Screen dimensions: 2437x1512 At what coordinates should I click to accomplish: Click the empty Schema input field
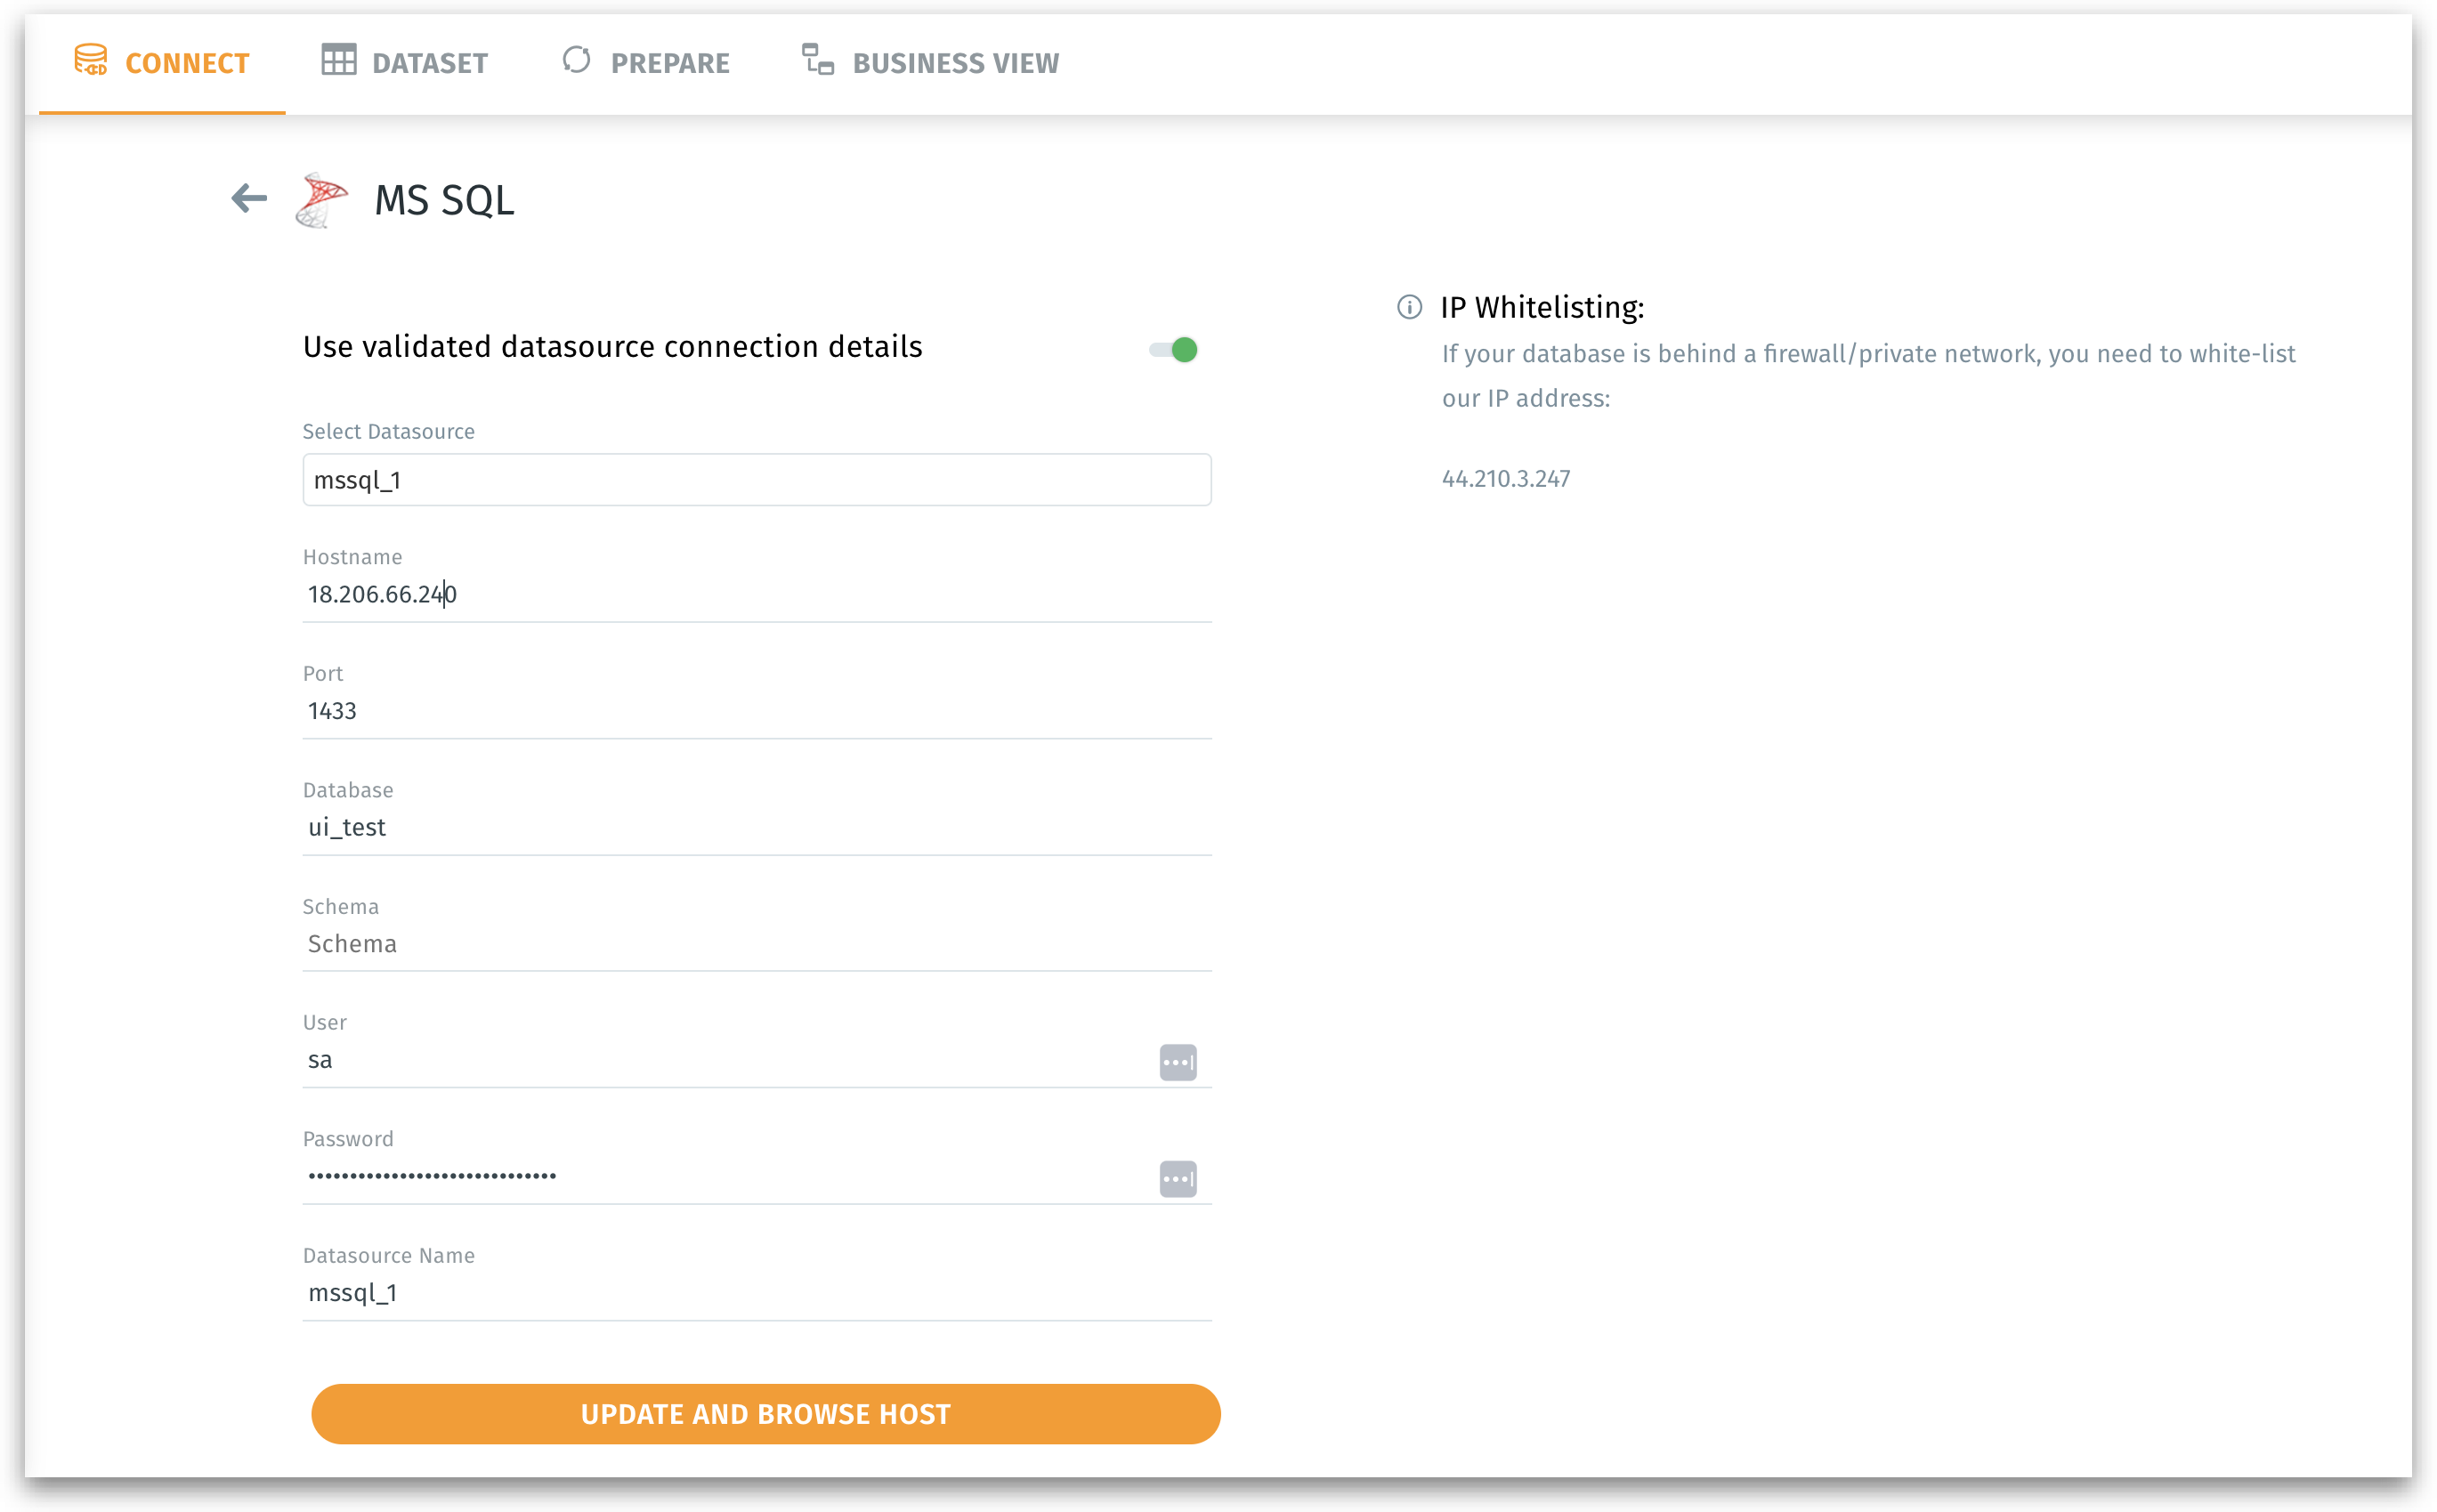(756, 944)
